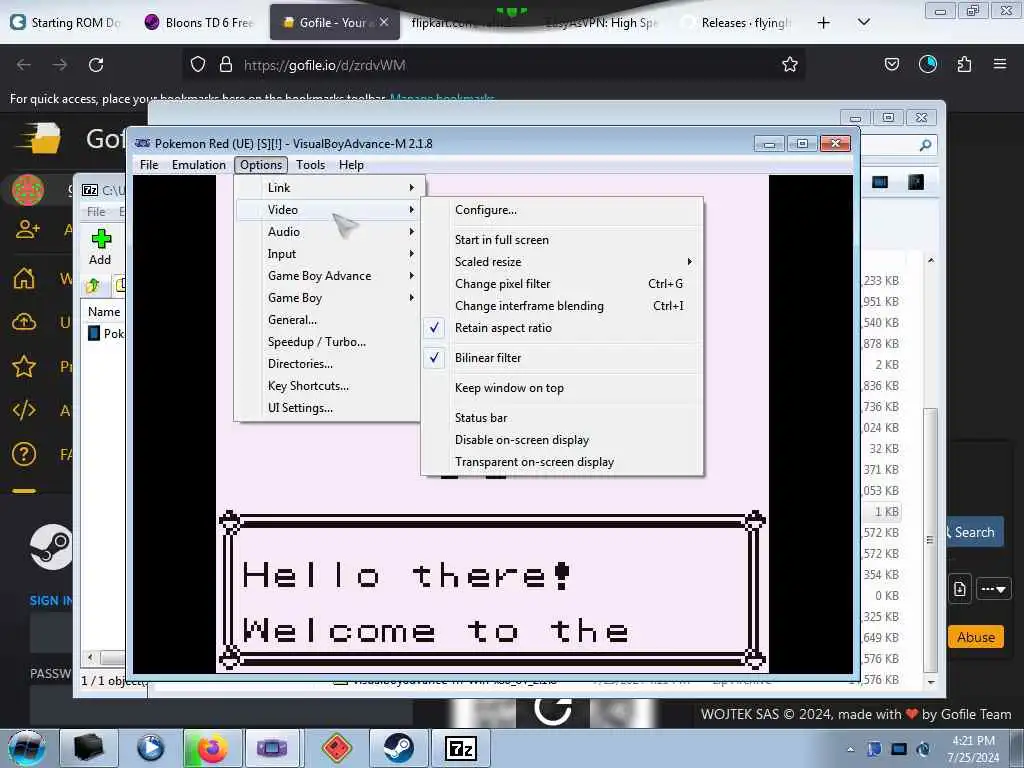Open the Windows Start button
This screenshot has height=768, width=1024.
[x=27, y=748]
